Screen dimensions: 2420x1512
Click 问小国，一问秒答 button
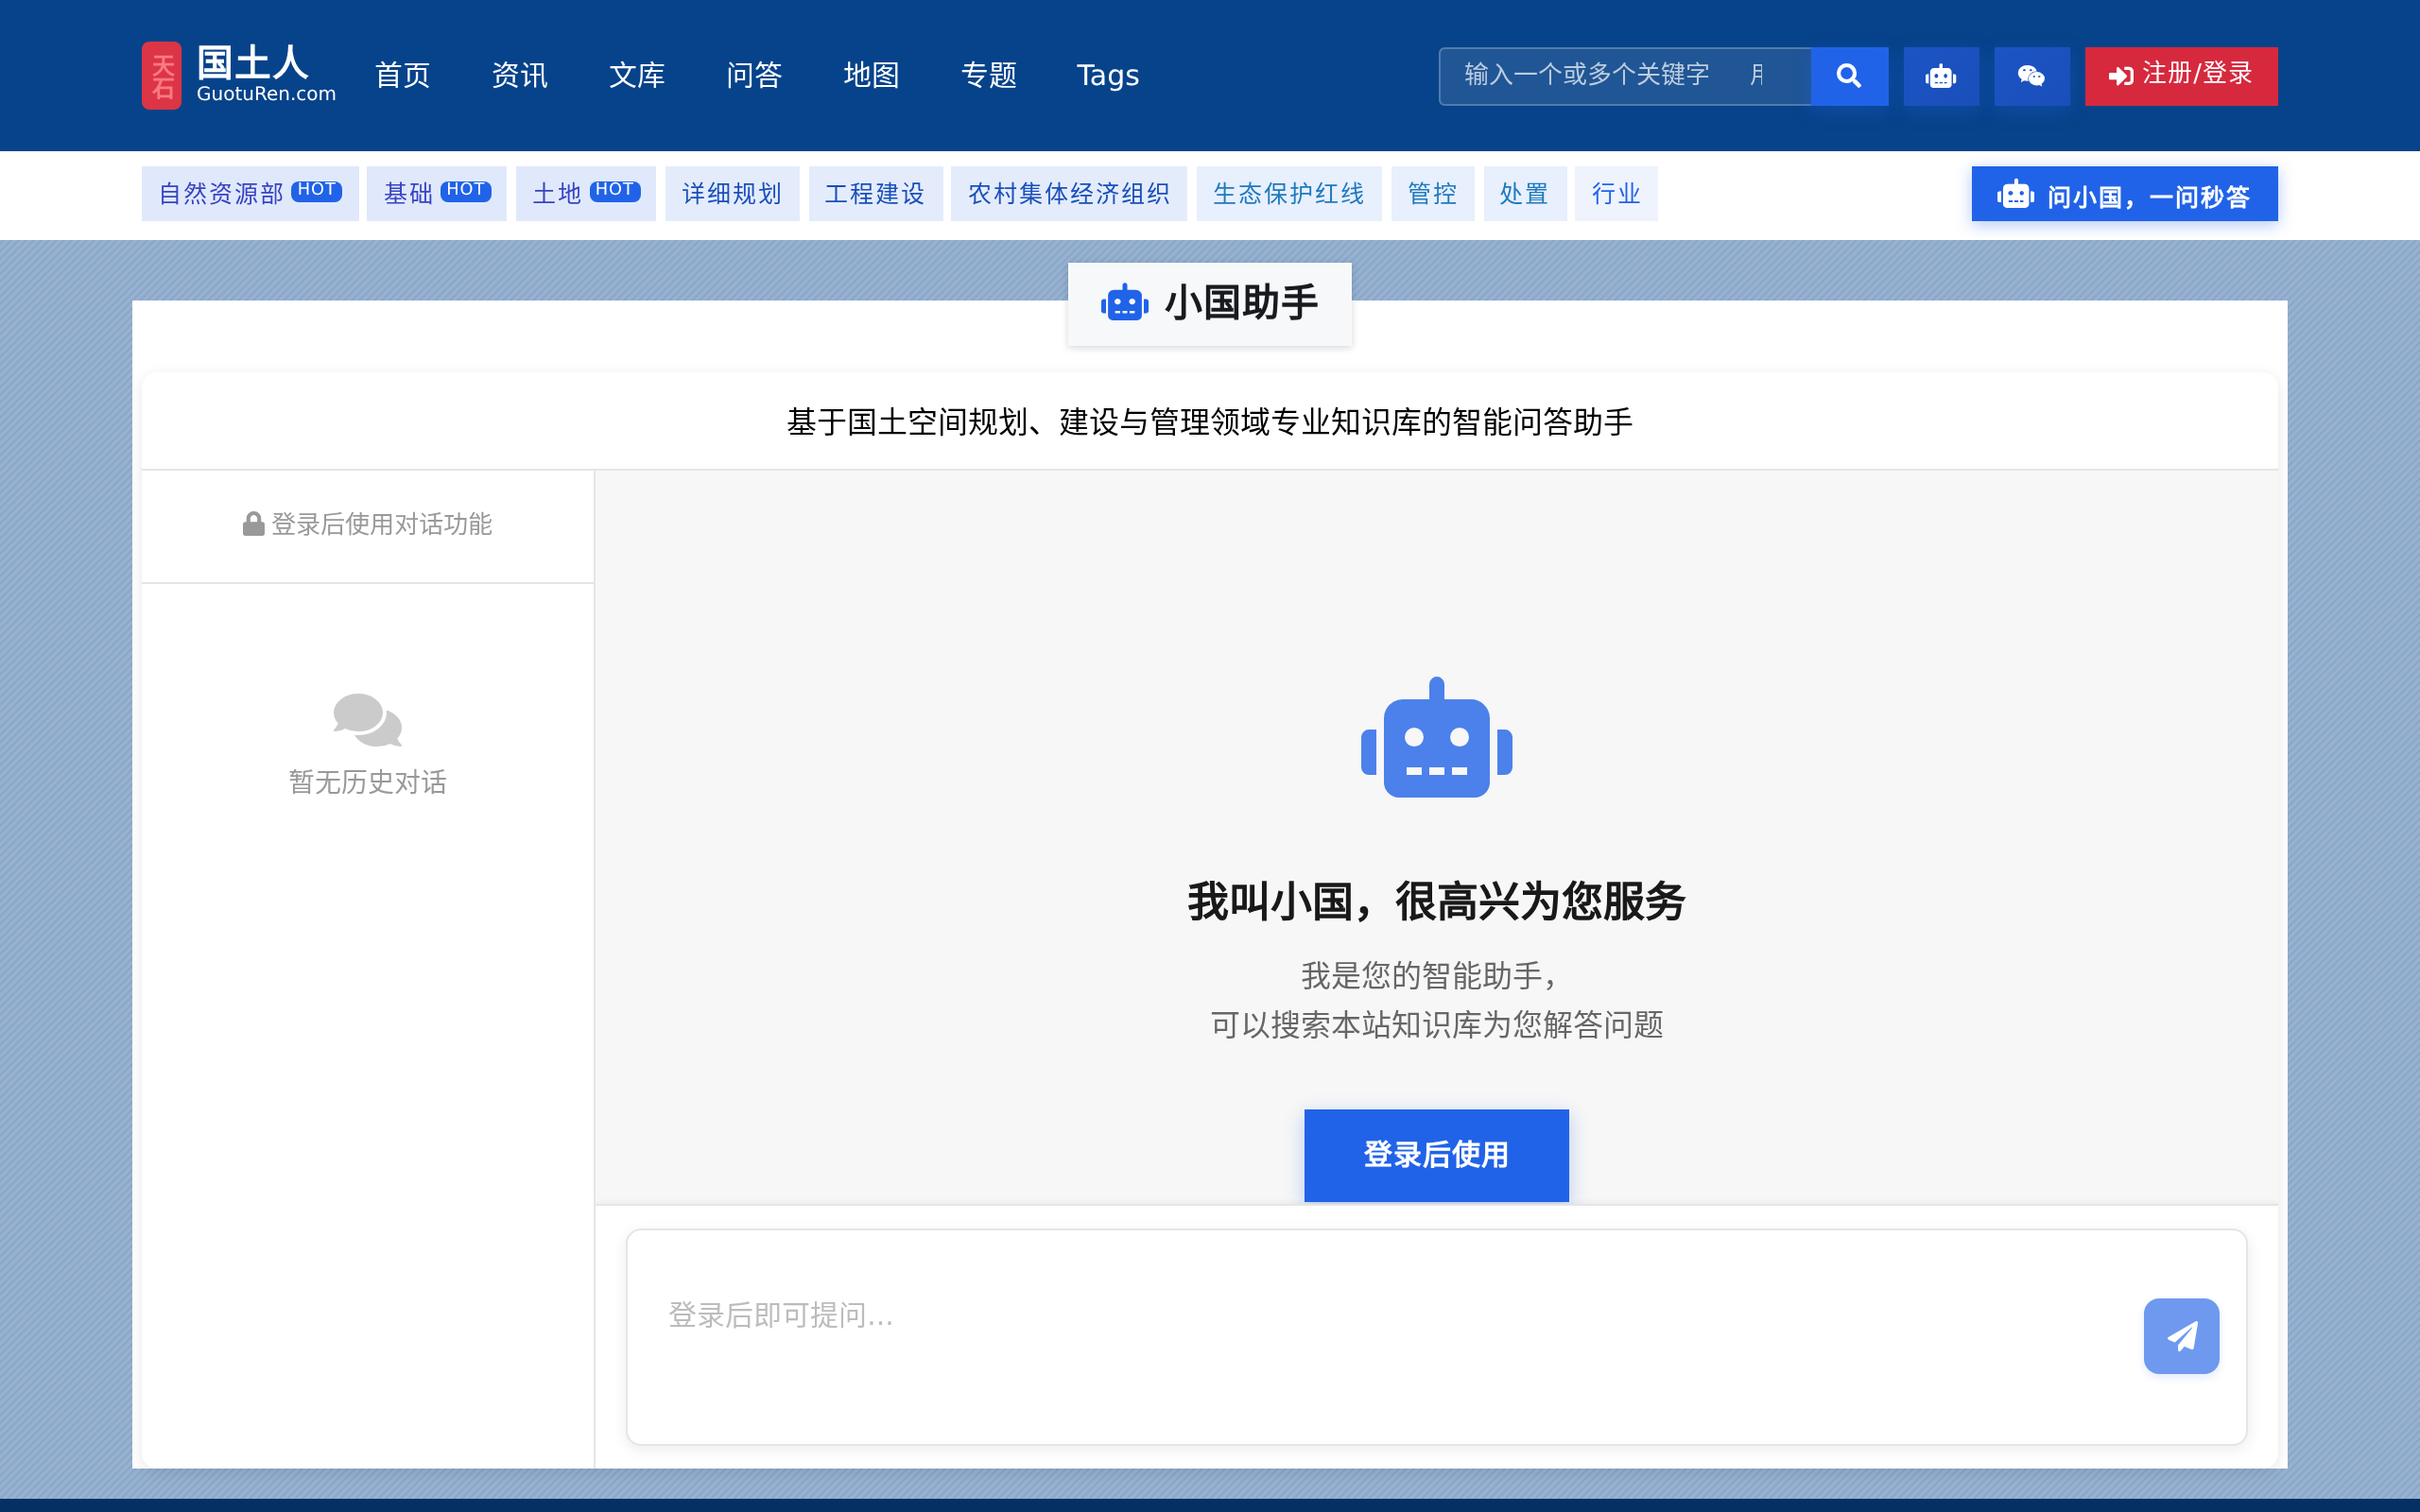tap(2124, 194)
